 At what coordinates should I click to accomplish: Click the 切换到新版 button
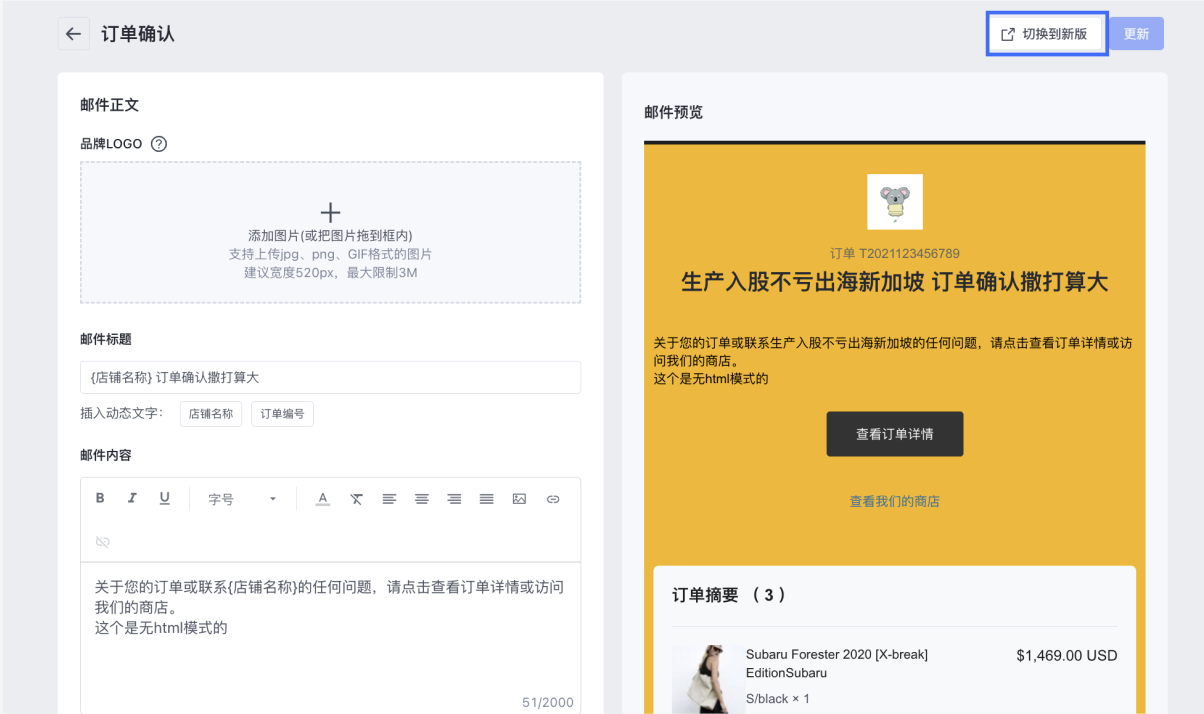point(1046,34)
